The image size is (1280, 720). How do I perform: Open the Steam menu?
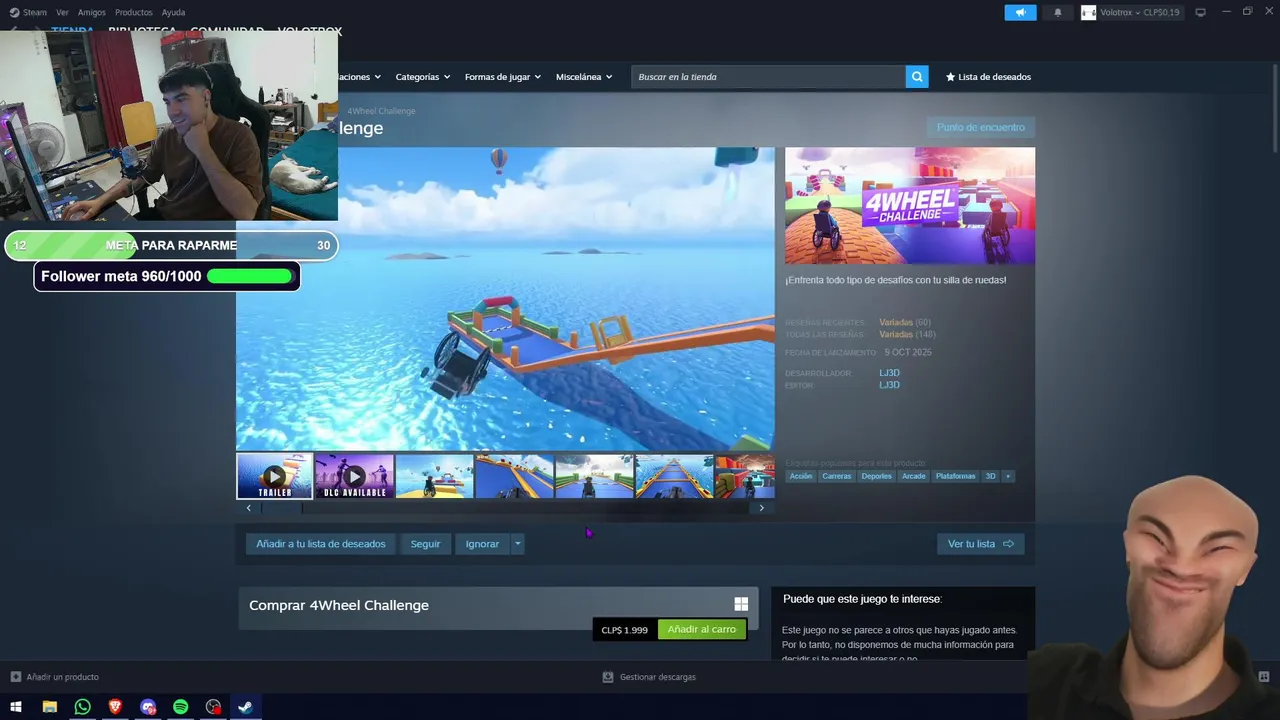point(28,13)
